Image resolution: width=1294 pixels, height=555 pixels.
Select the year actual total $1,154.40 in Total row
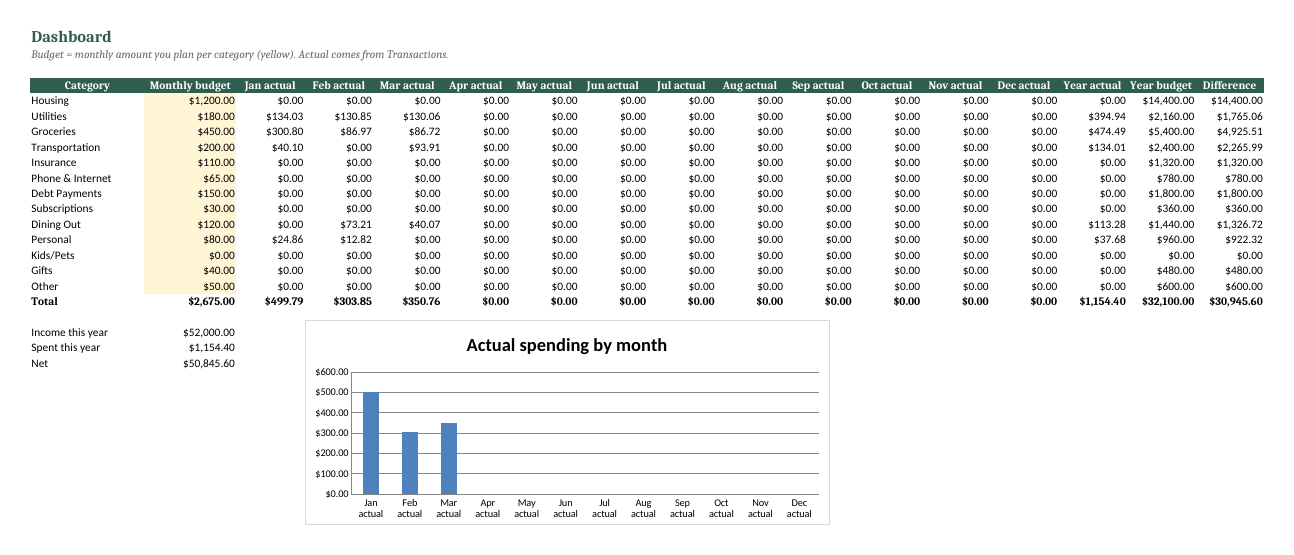point(1102,301)
